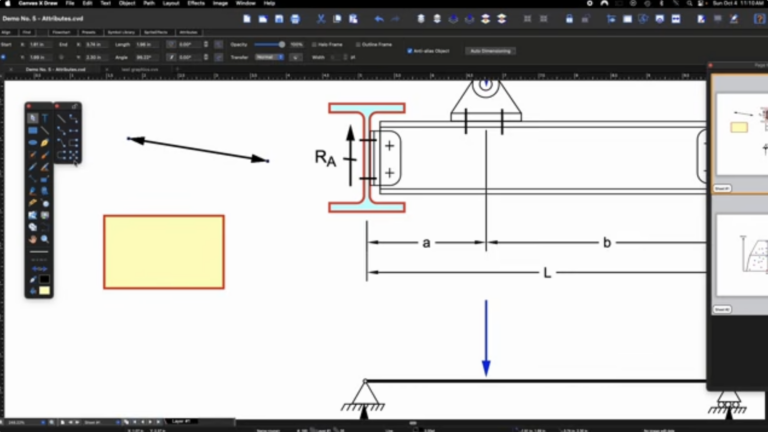The image size is (768, 432).
Task: Click the stepper beside first 0.00° field
Action: [x=206, y=45]
